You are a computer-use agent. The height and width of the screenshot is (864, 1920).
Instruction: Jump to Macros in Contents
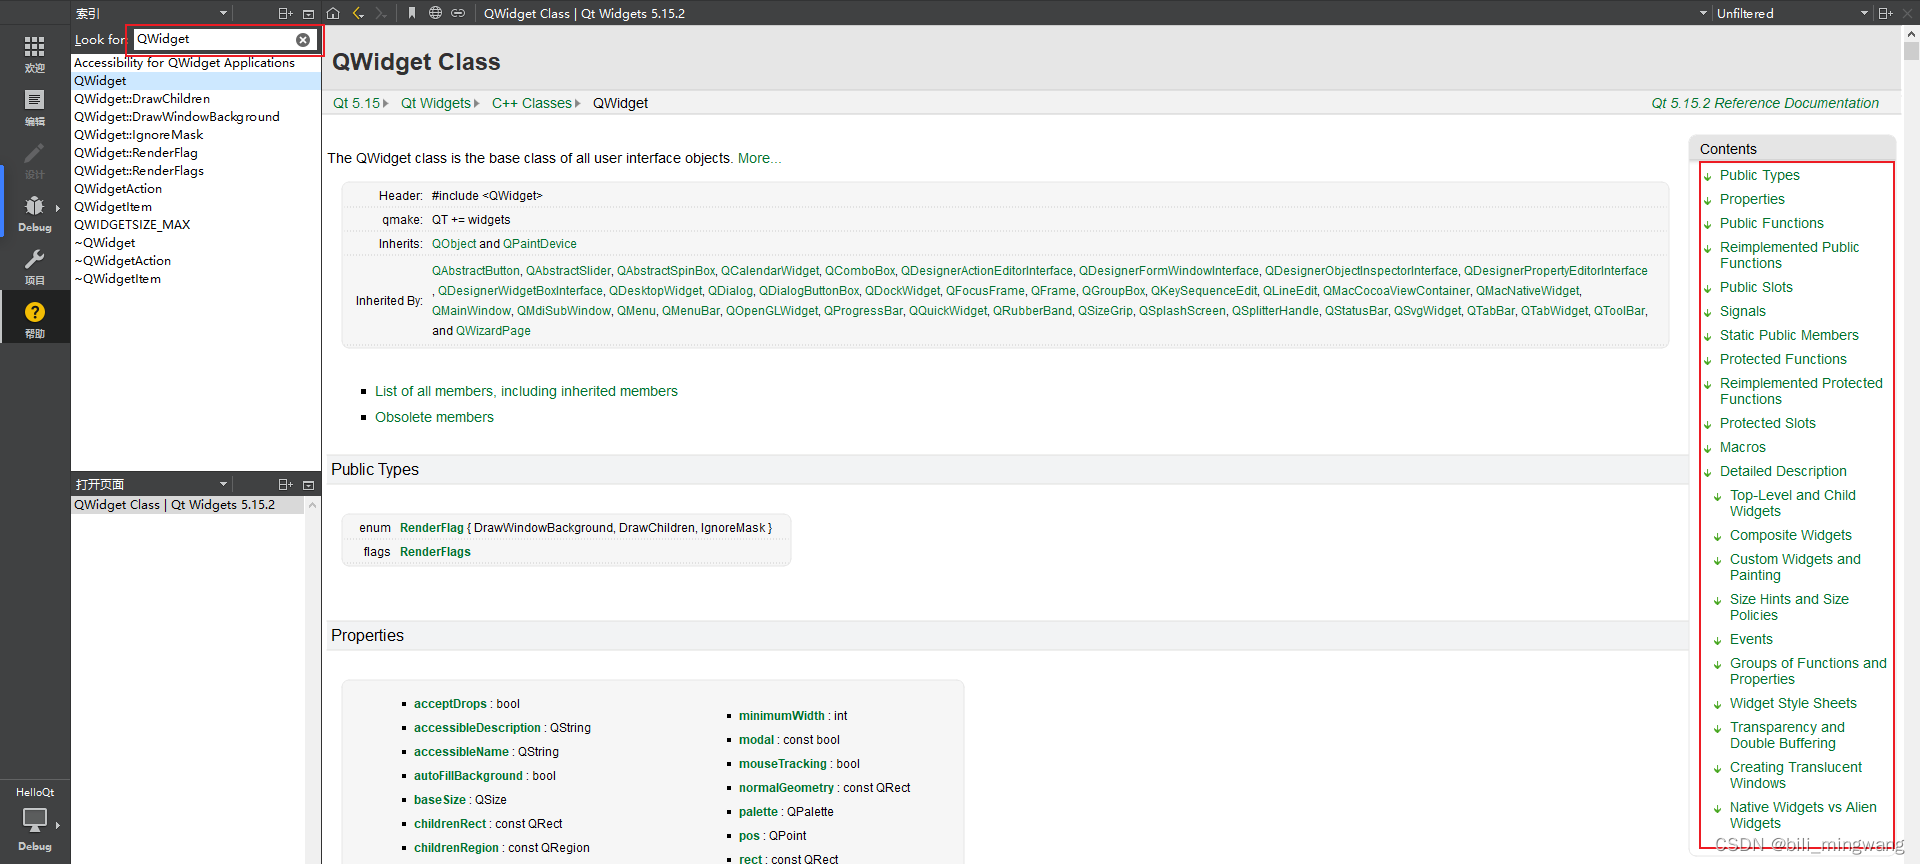(x=1743, y=447)
